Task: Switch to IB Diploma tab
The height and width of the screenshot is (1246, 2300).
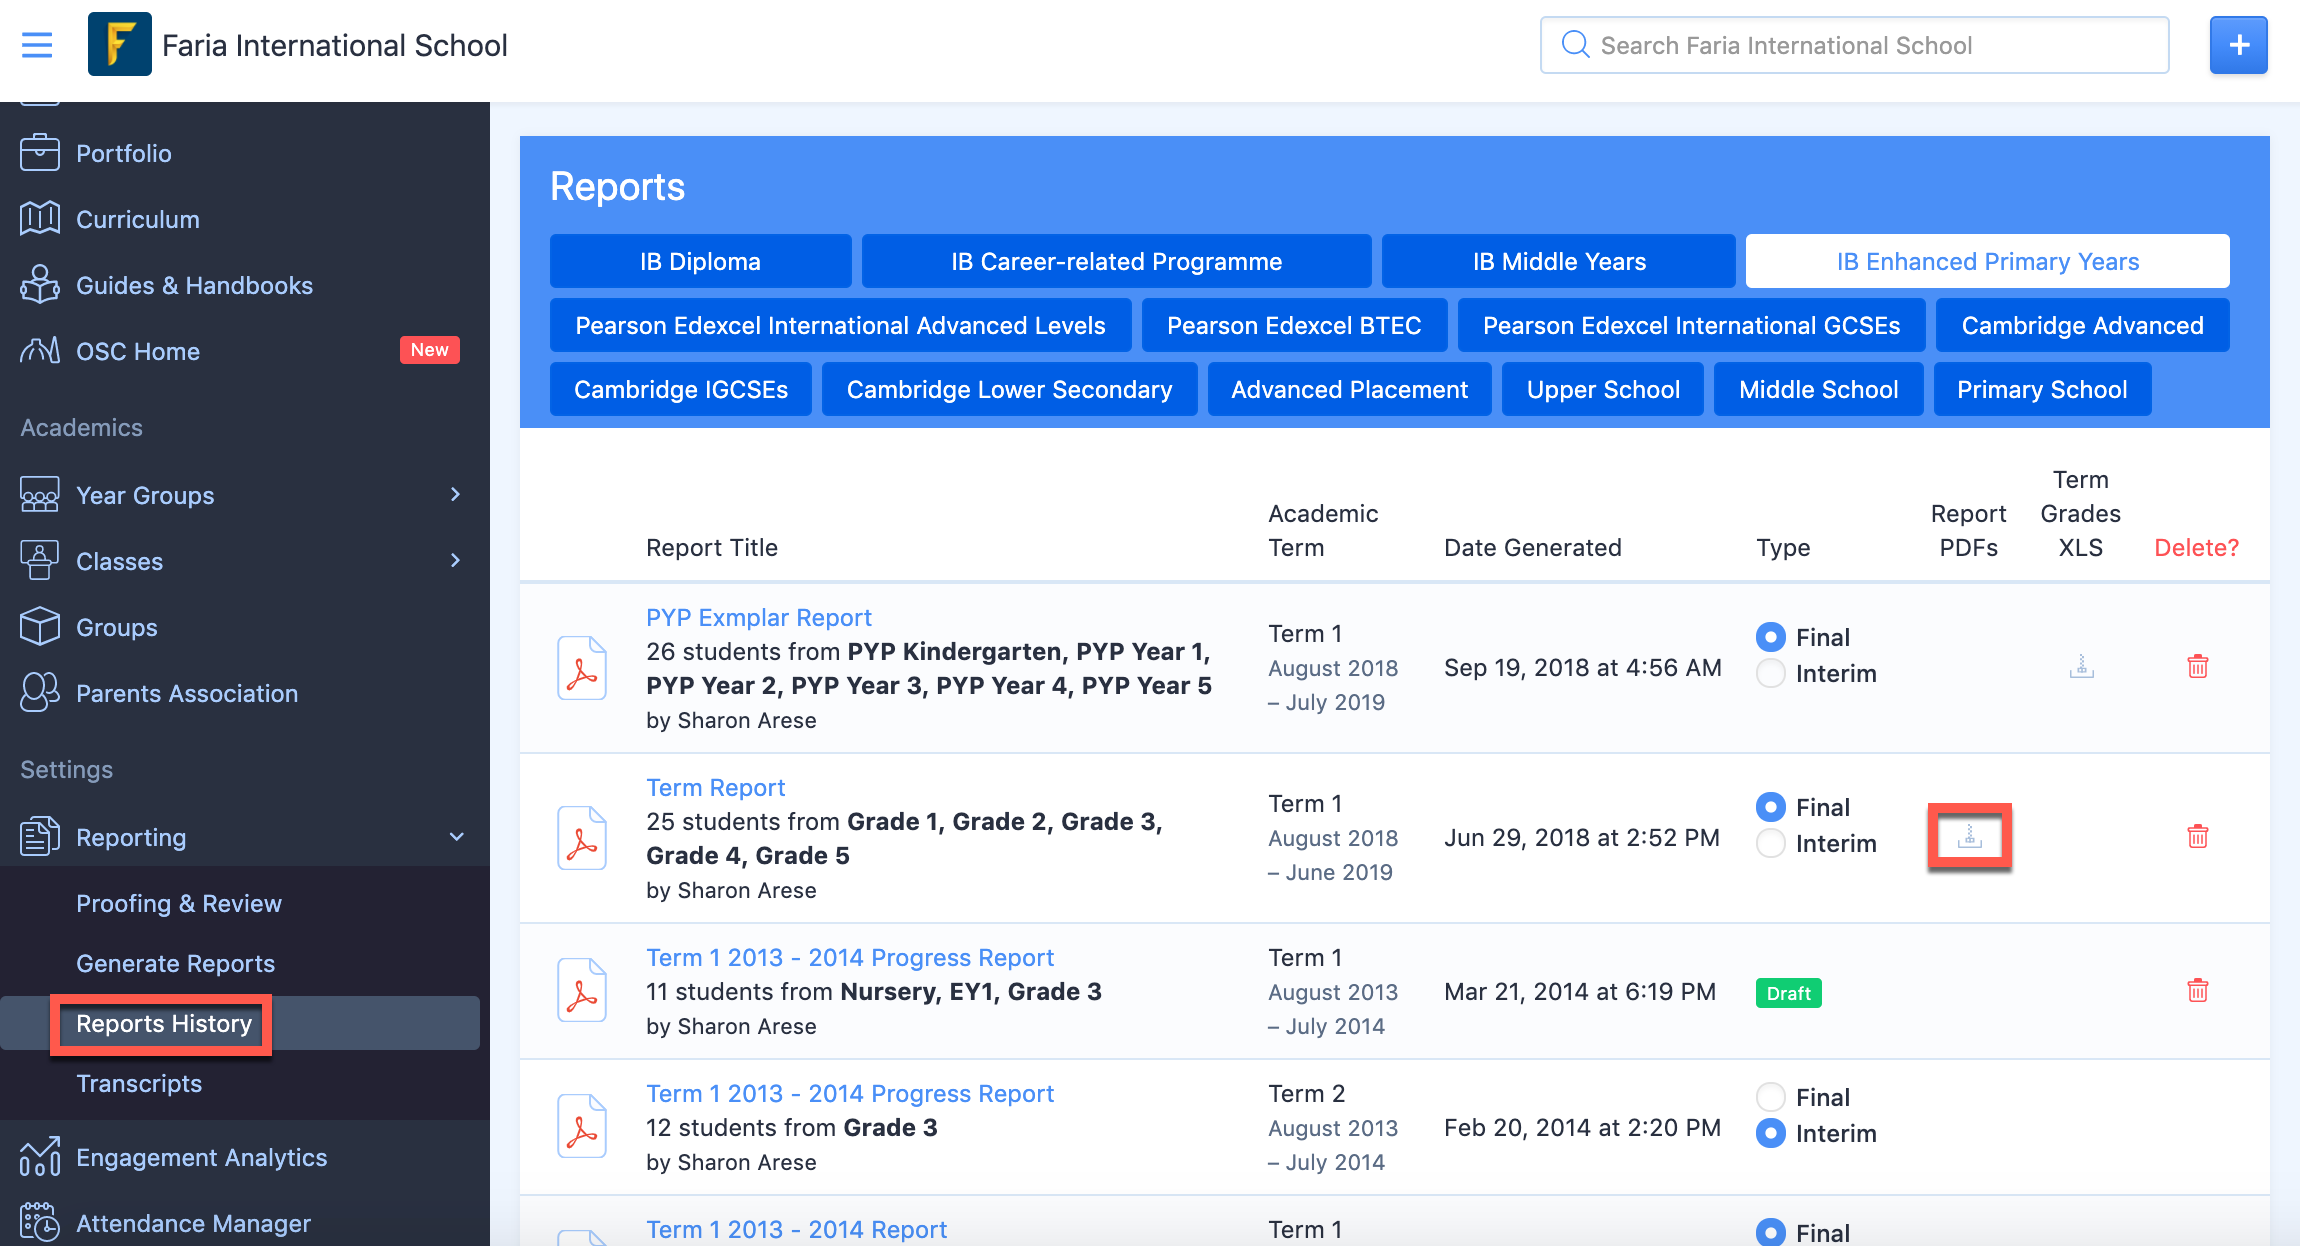Action: (x=700, y=261)
